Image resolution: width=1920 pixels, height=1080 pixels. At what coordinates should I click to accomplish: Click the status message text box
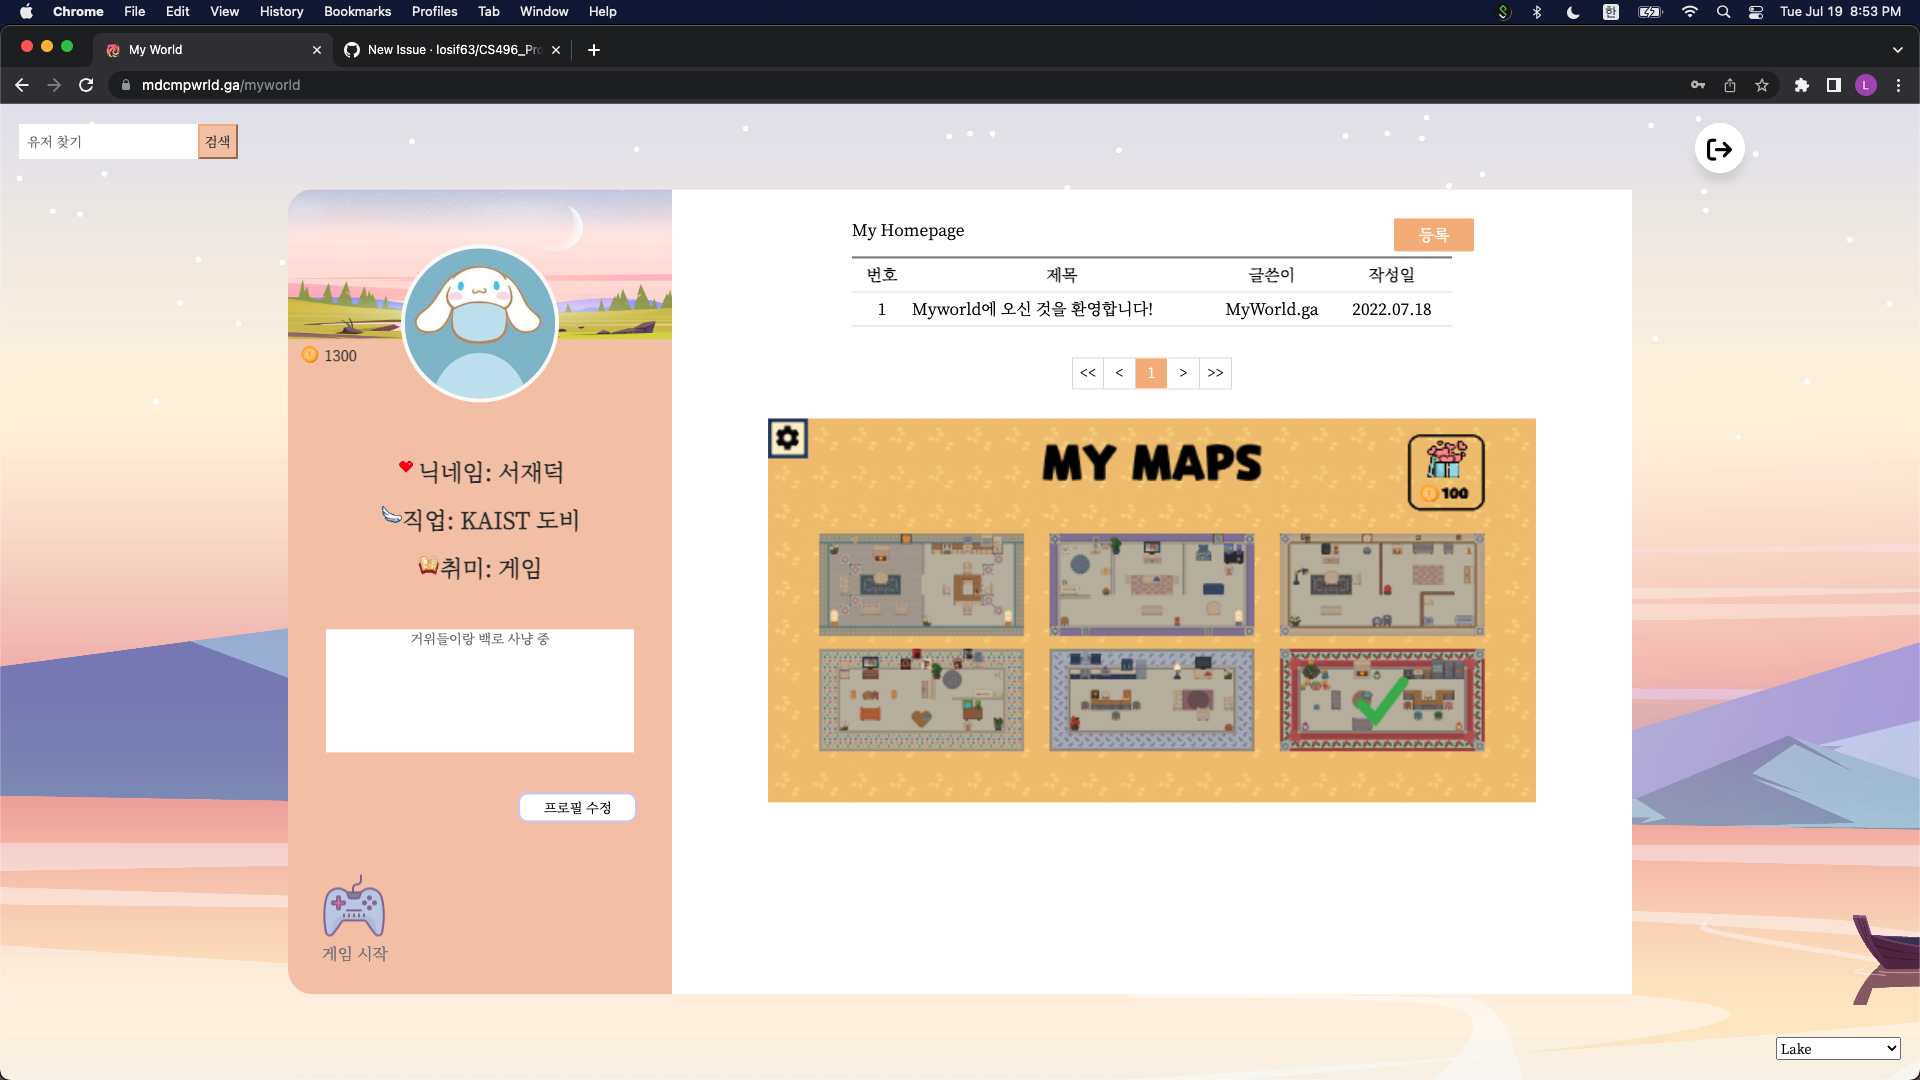coord(480,691)
